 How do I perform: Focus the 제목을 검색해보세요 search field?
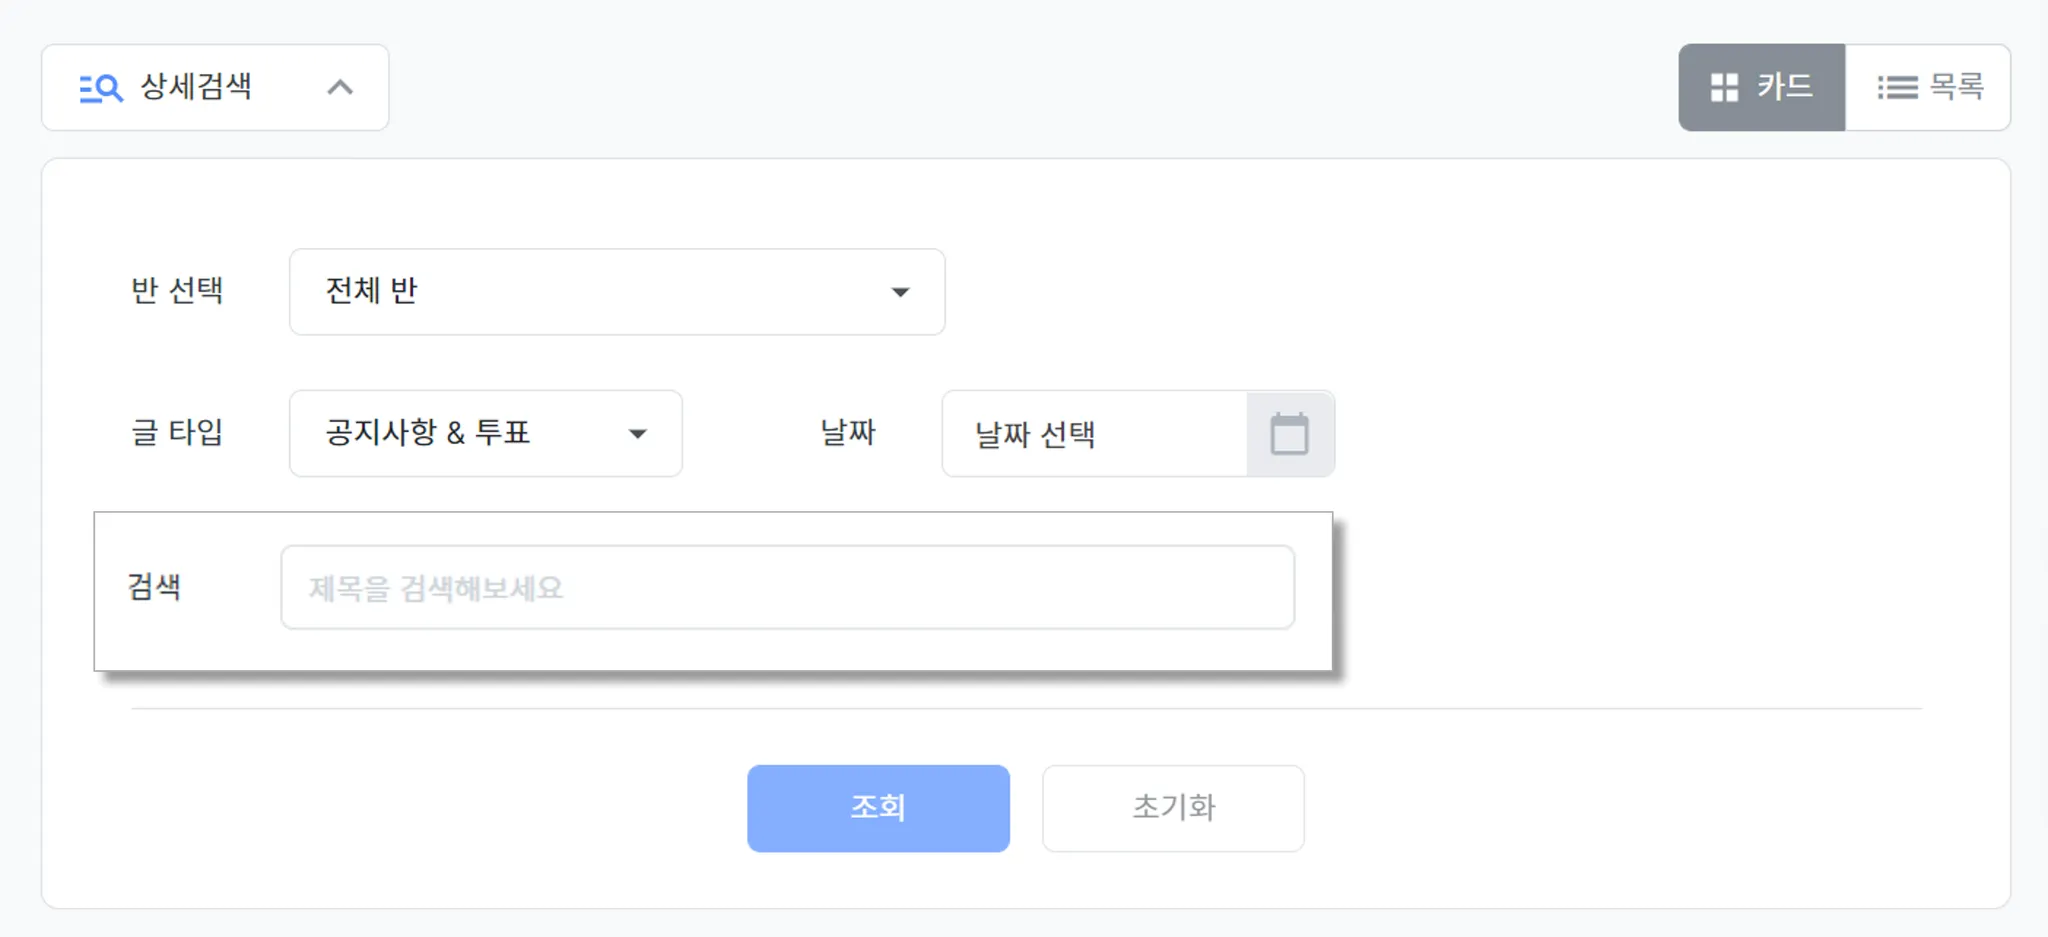[x=787, y=588]
